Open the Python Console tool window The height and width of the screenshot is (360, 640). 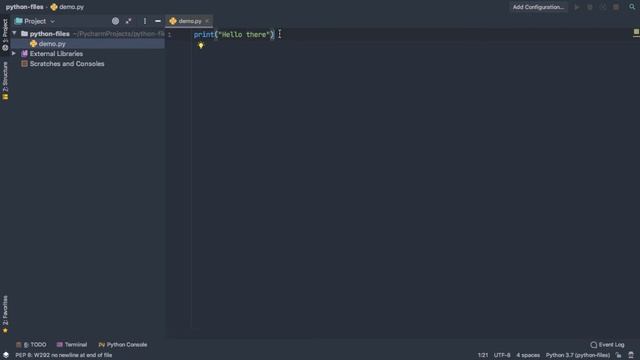[x=123, y=345]
